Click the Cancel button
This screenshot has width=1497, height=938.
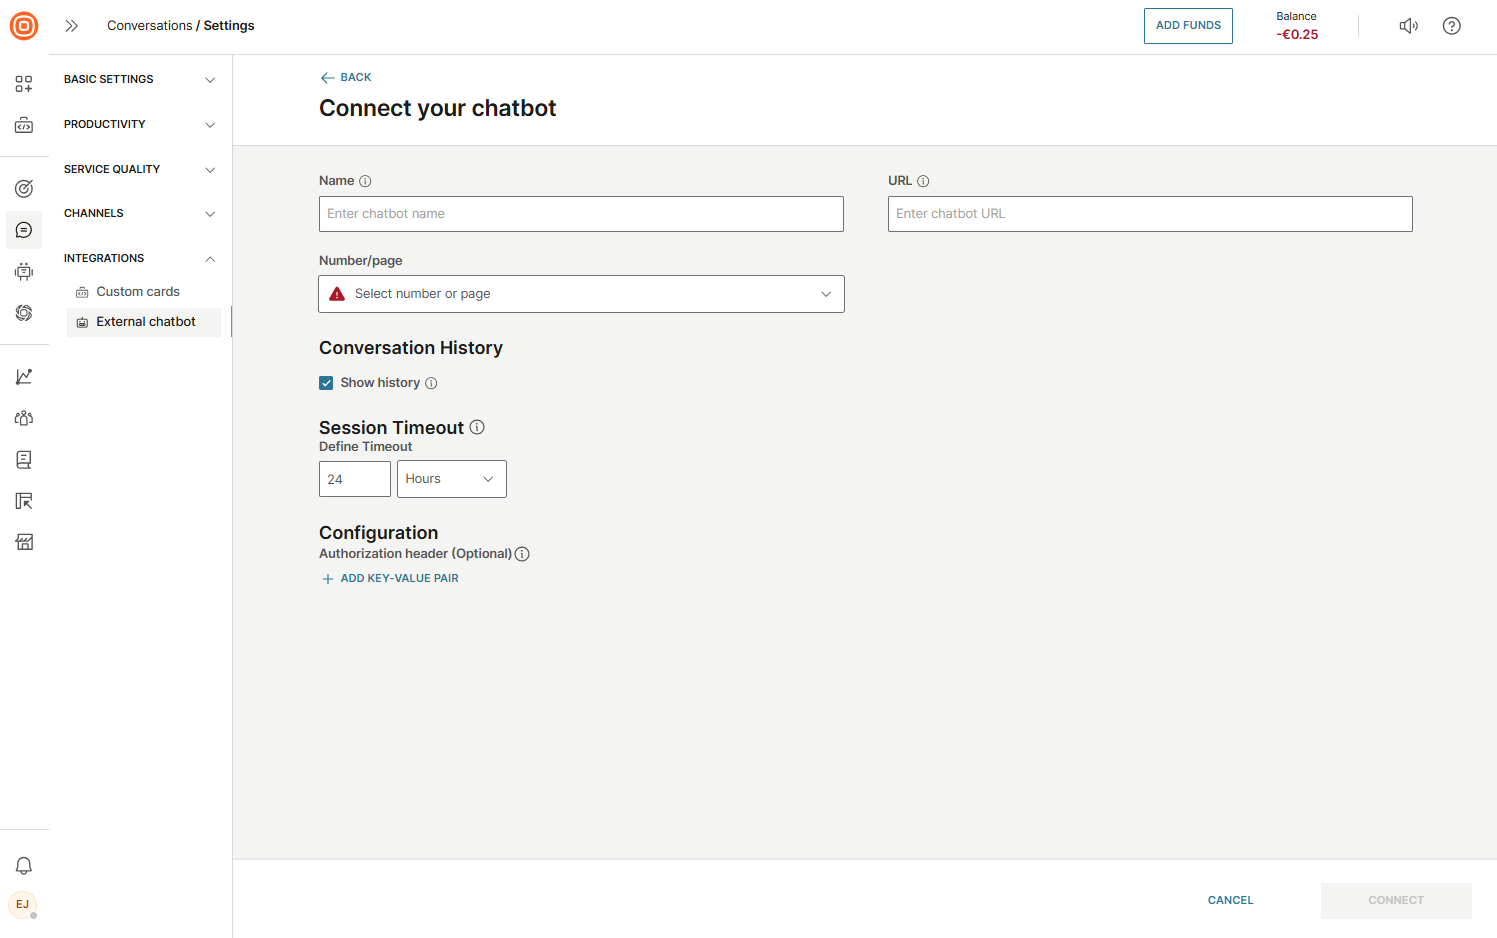coord(1230,901)
